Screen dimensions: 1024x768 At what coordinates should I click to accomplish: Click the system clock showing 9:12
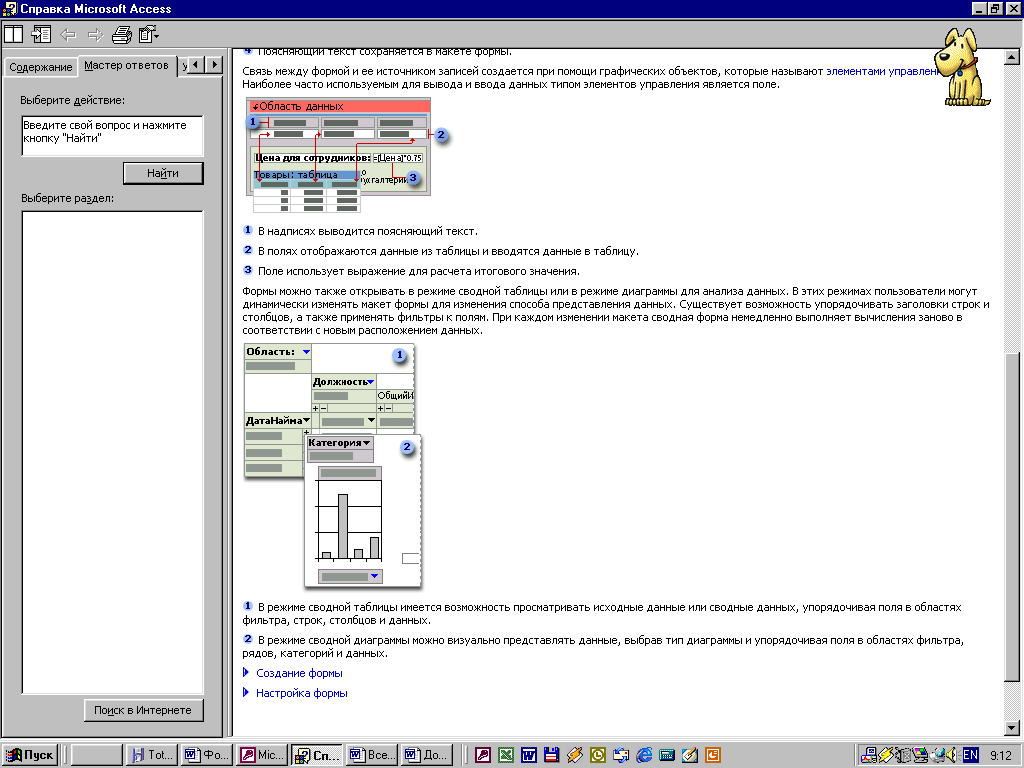pos(1000,756)
